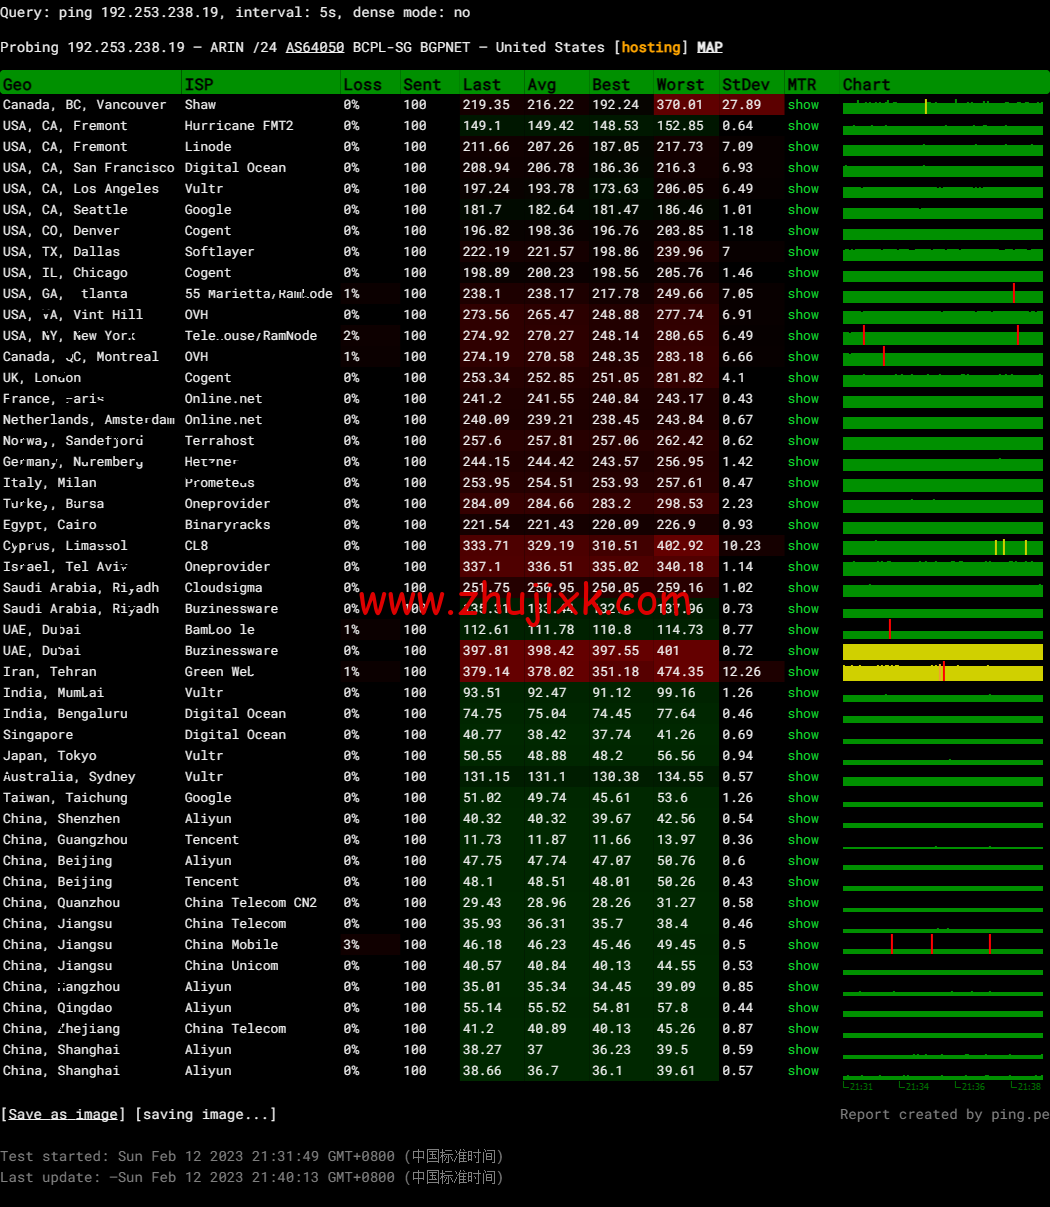Open the MAP link in header
Screen dimensions: 1050x1207
coord(709,47)
